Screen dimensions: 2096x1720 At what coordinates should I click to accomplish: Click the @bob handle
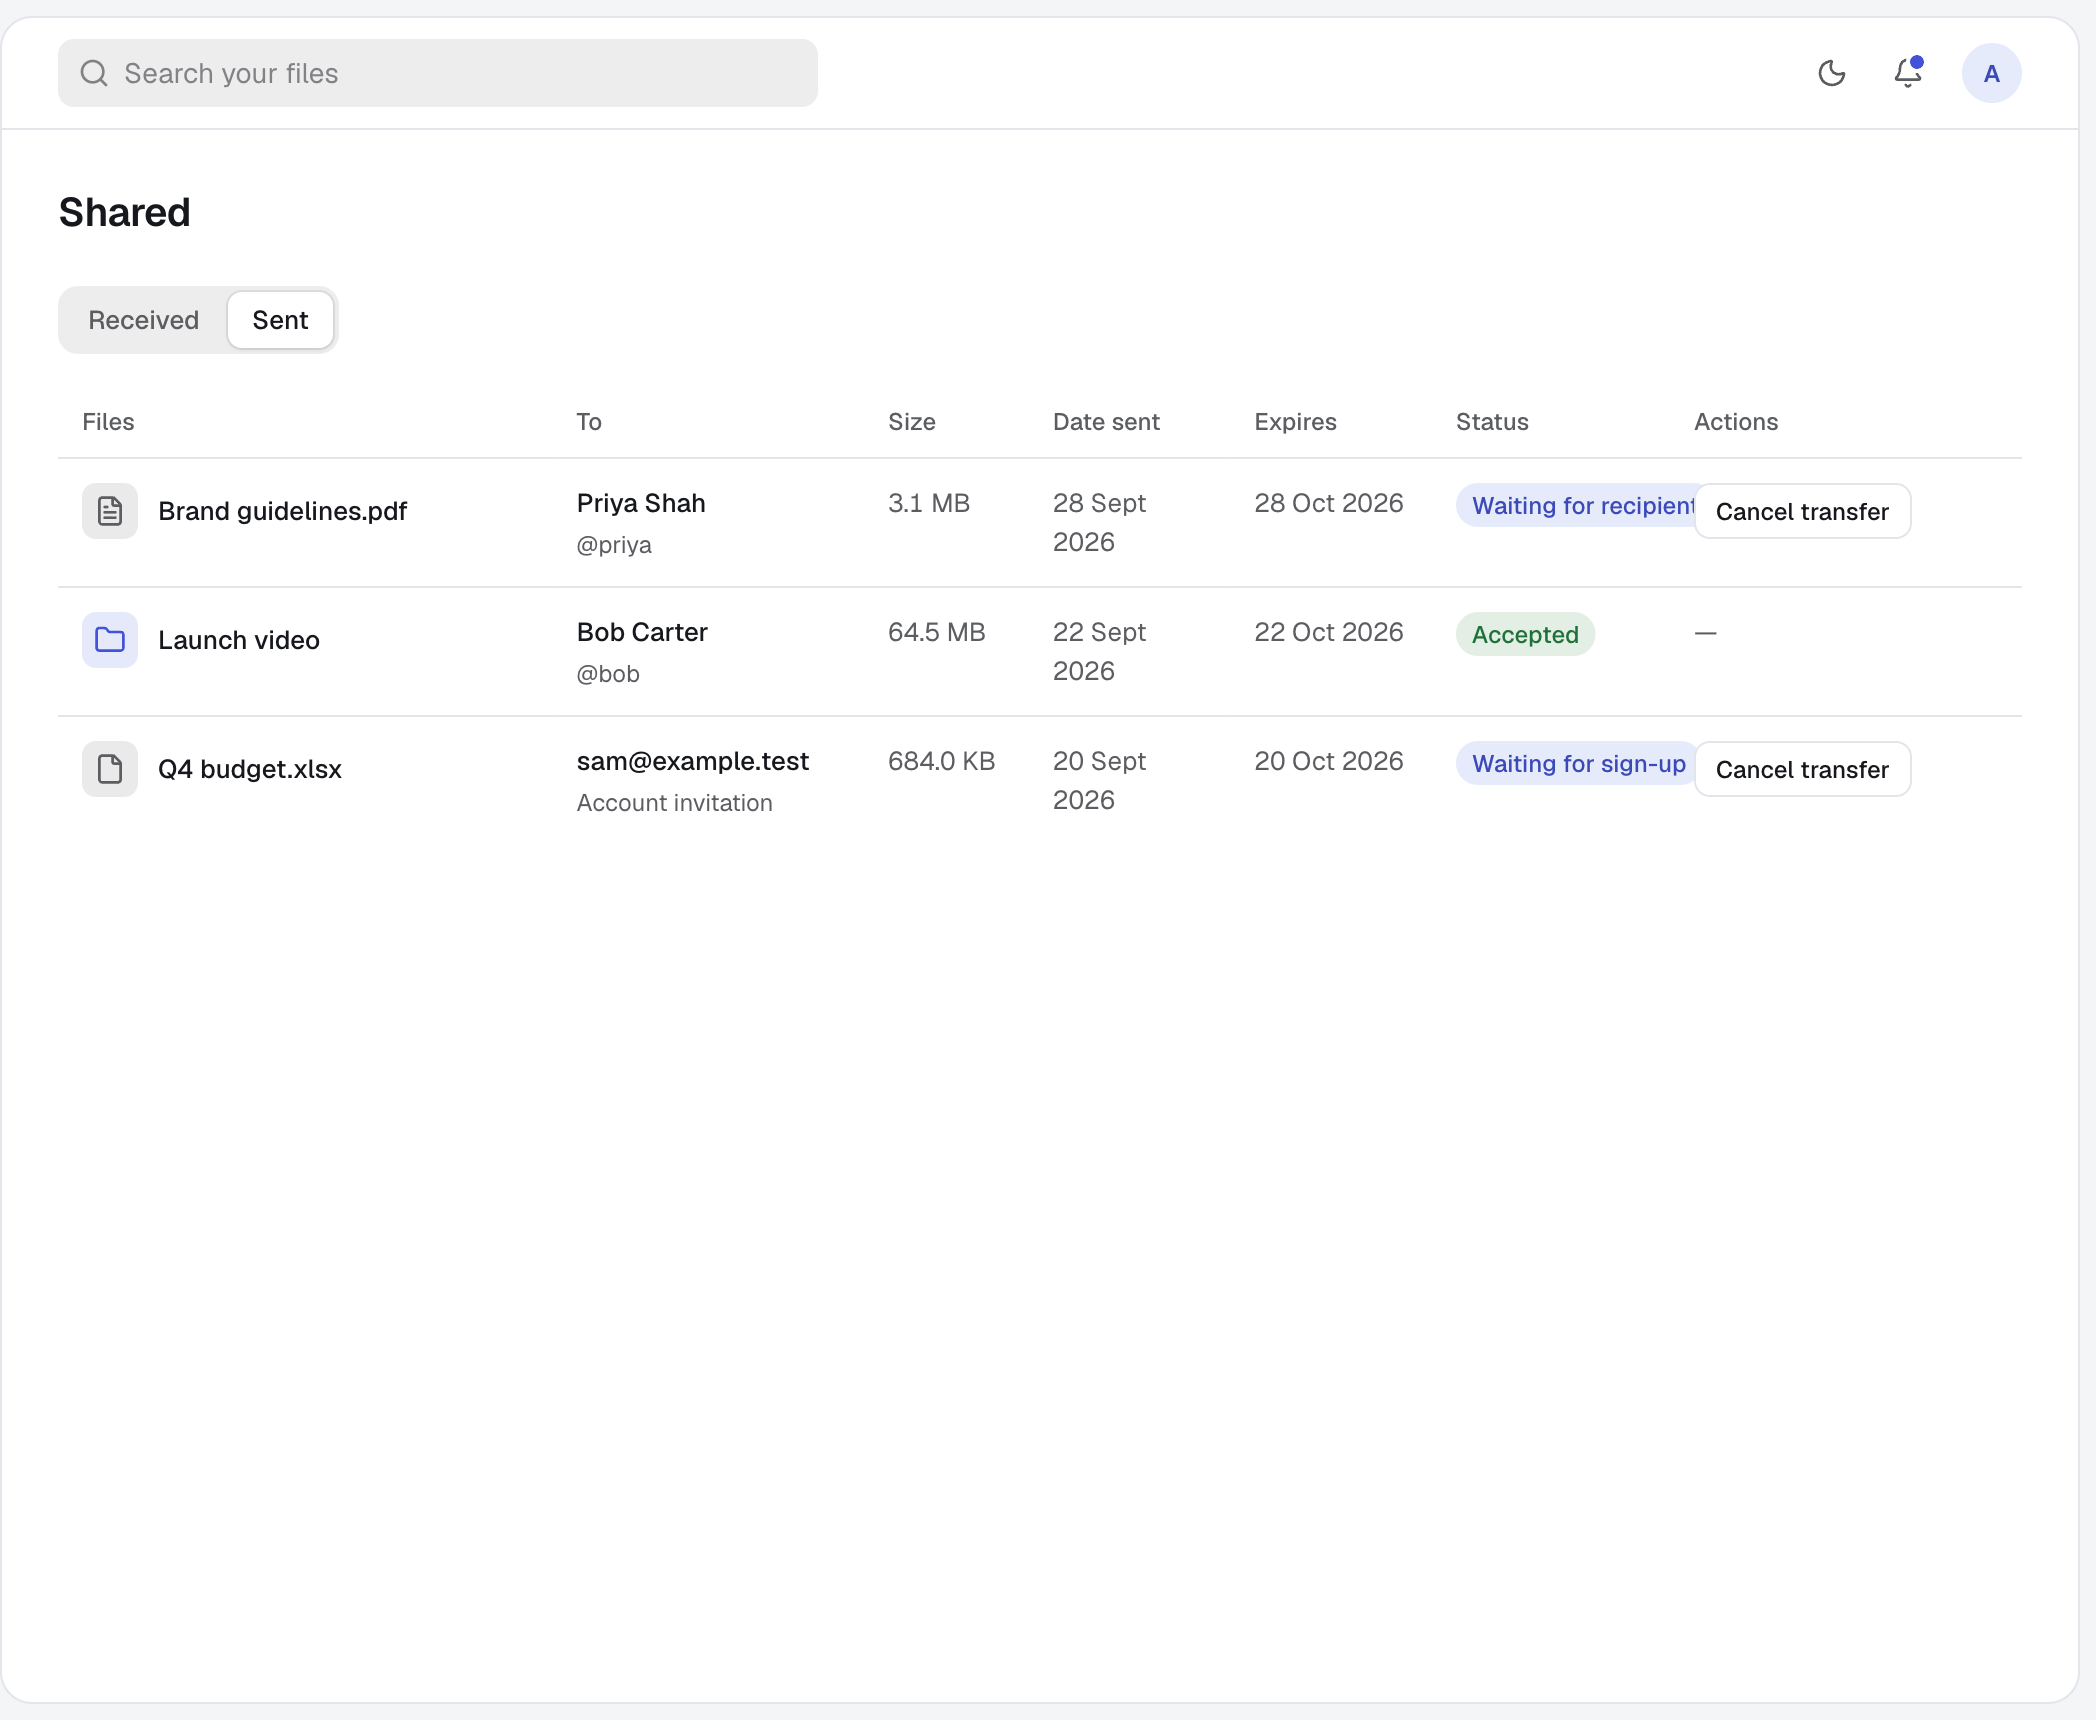pyautogui.click(x=608, y=674)
